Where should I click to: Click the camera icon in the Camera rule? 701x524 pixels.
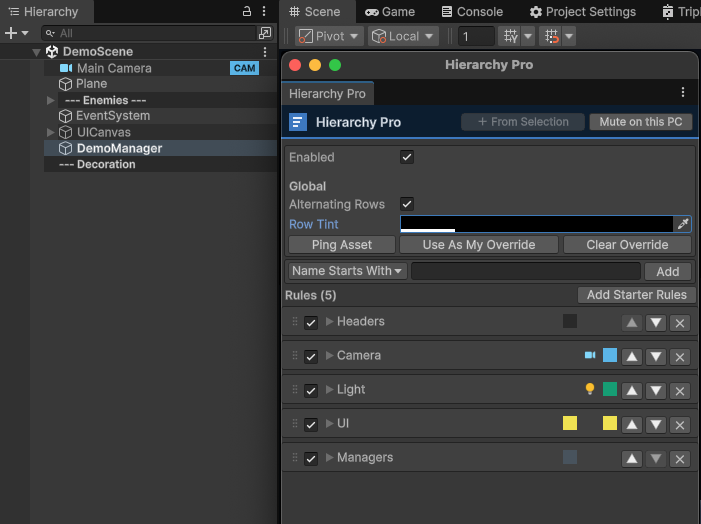click(590, 355)
